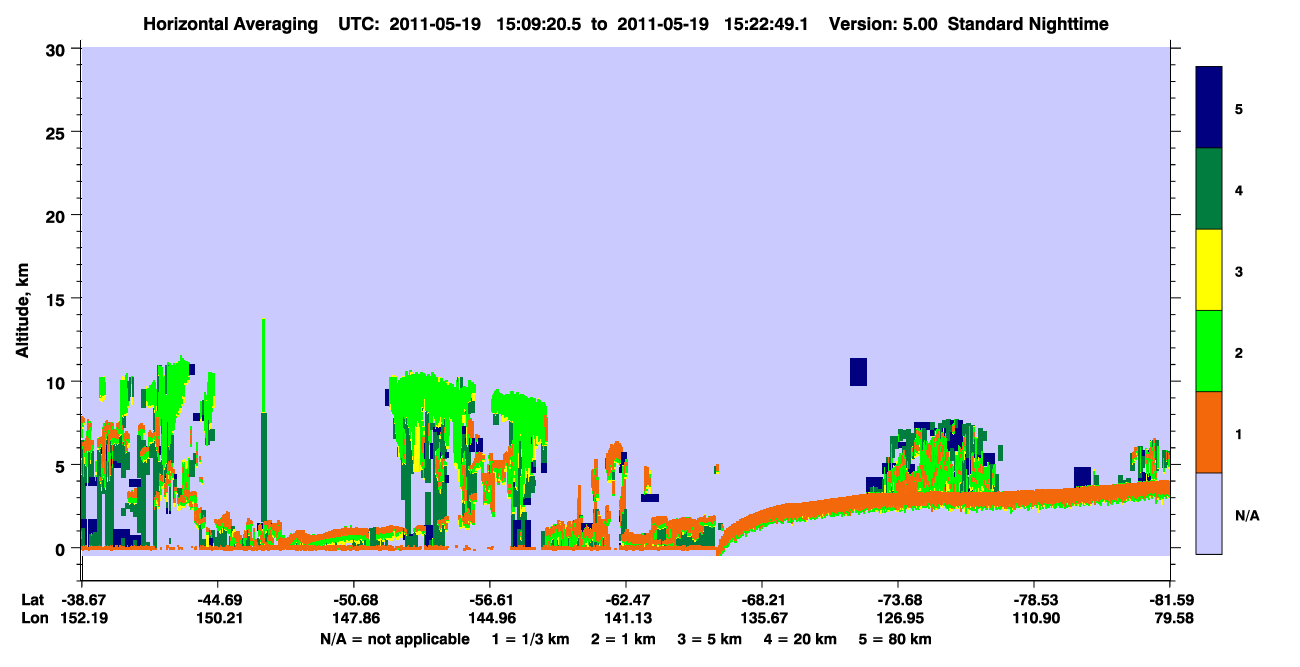
Task: Click the latitude value -68.21
Action: [x=762, y=600]
